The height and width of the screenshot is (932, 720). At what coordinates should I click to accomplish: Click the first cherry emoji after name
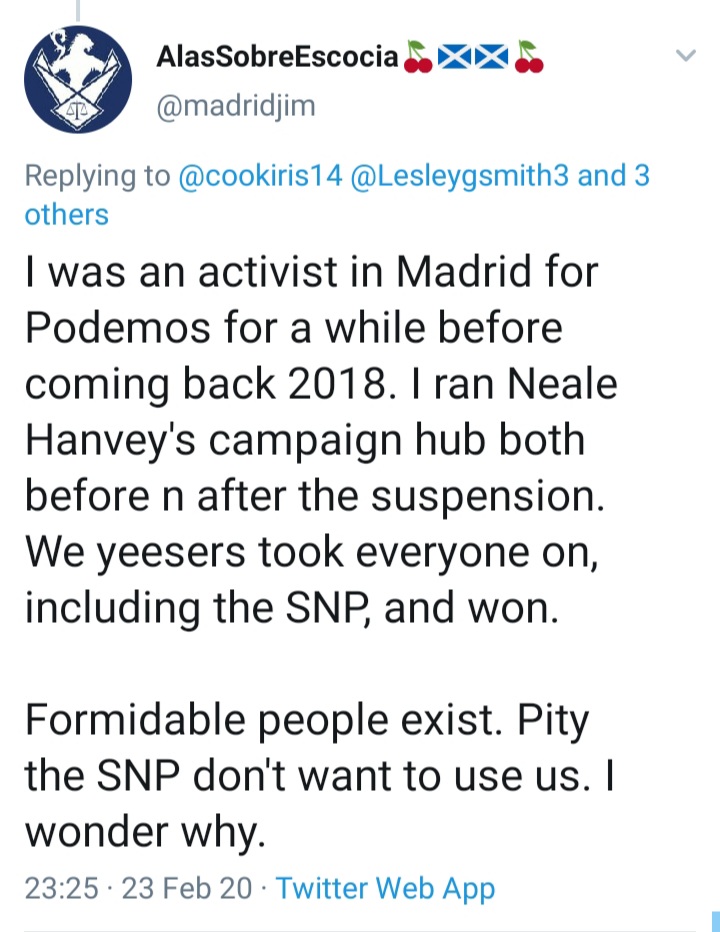click(x=418, y=57)
